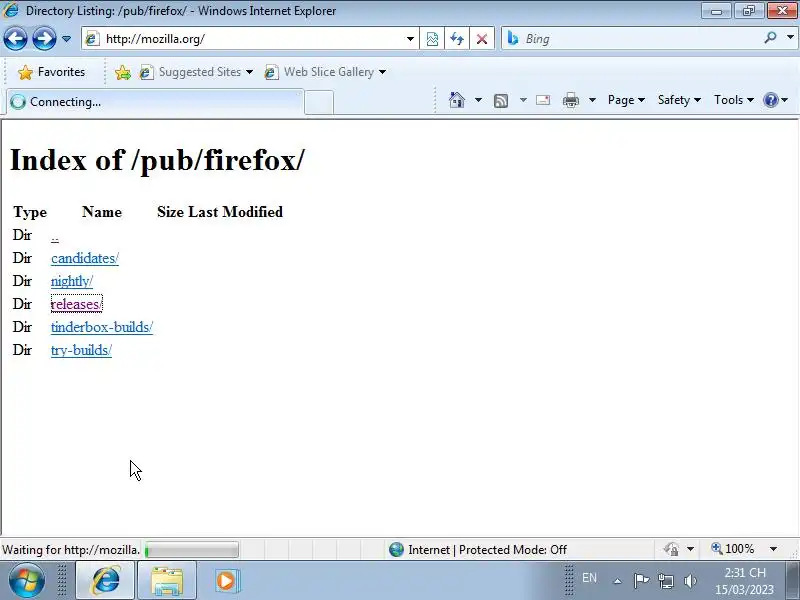Click the page loading progress bar
Screen dimensions: 800x600
(x=191, y=550)
